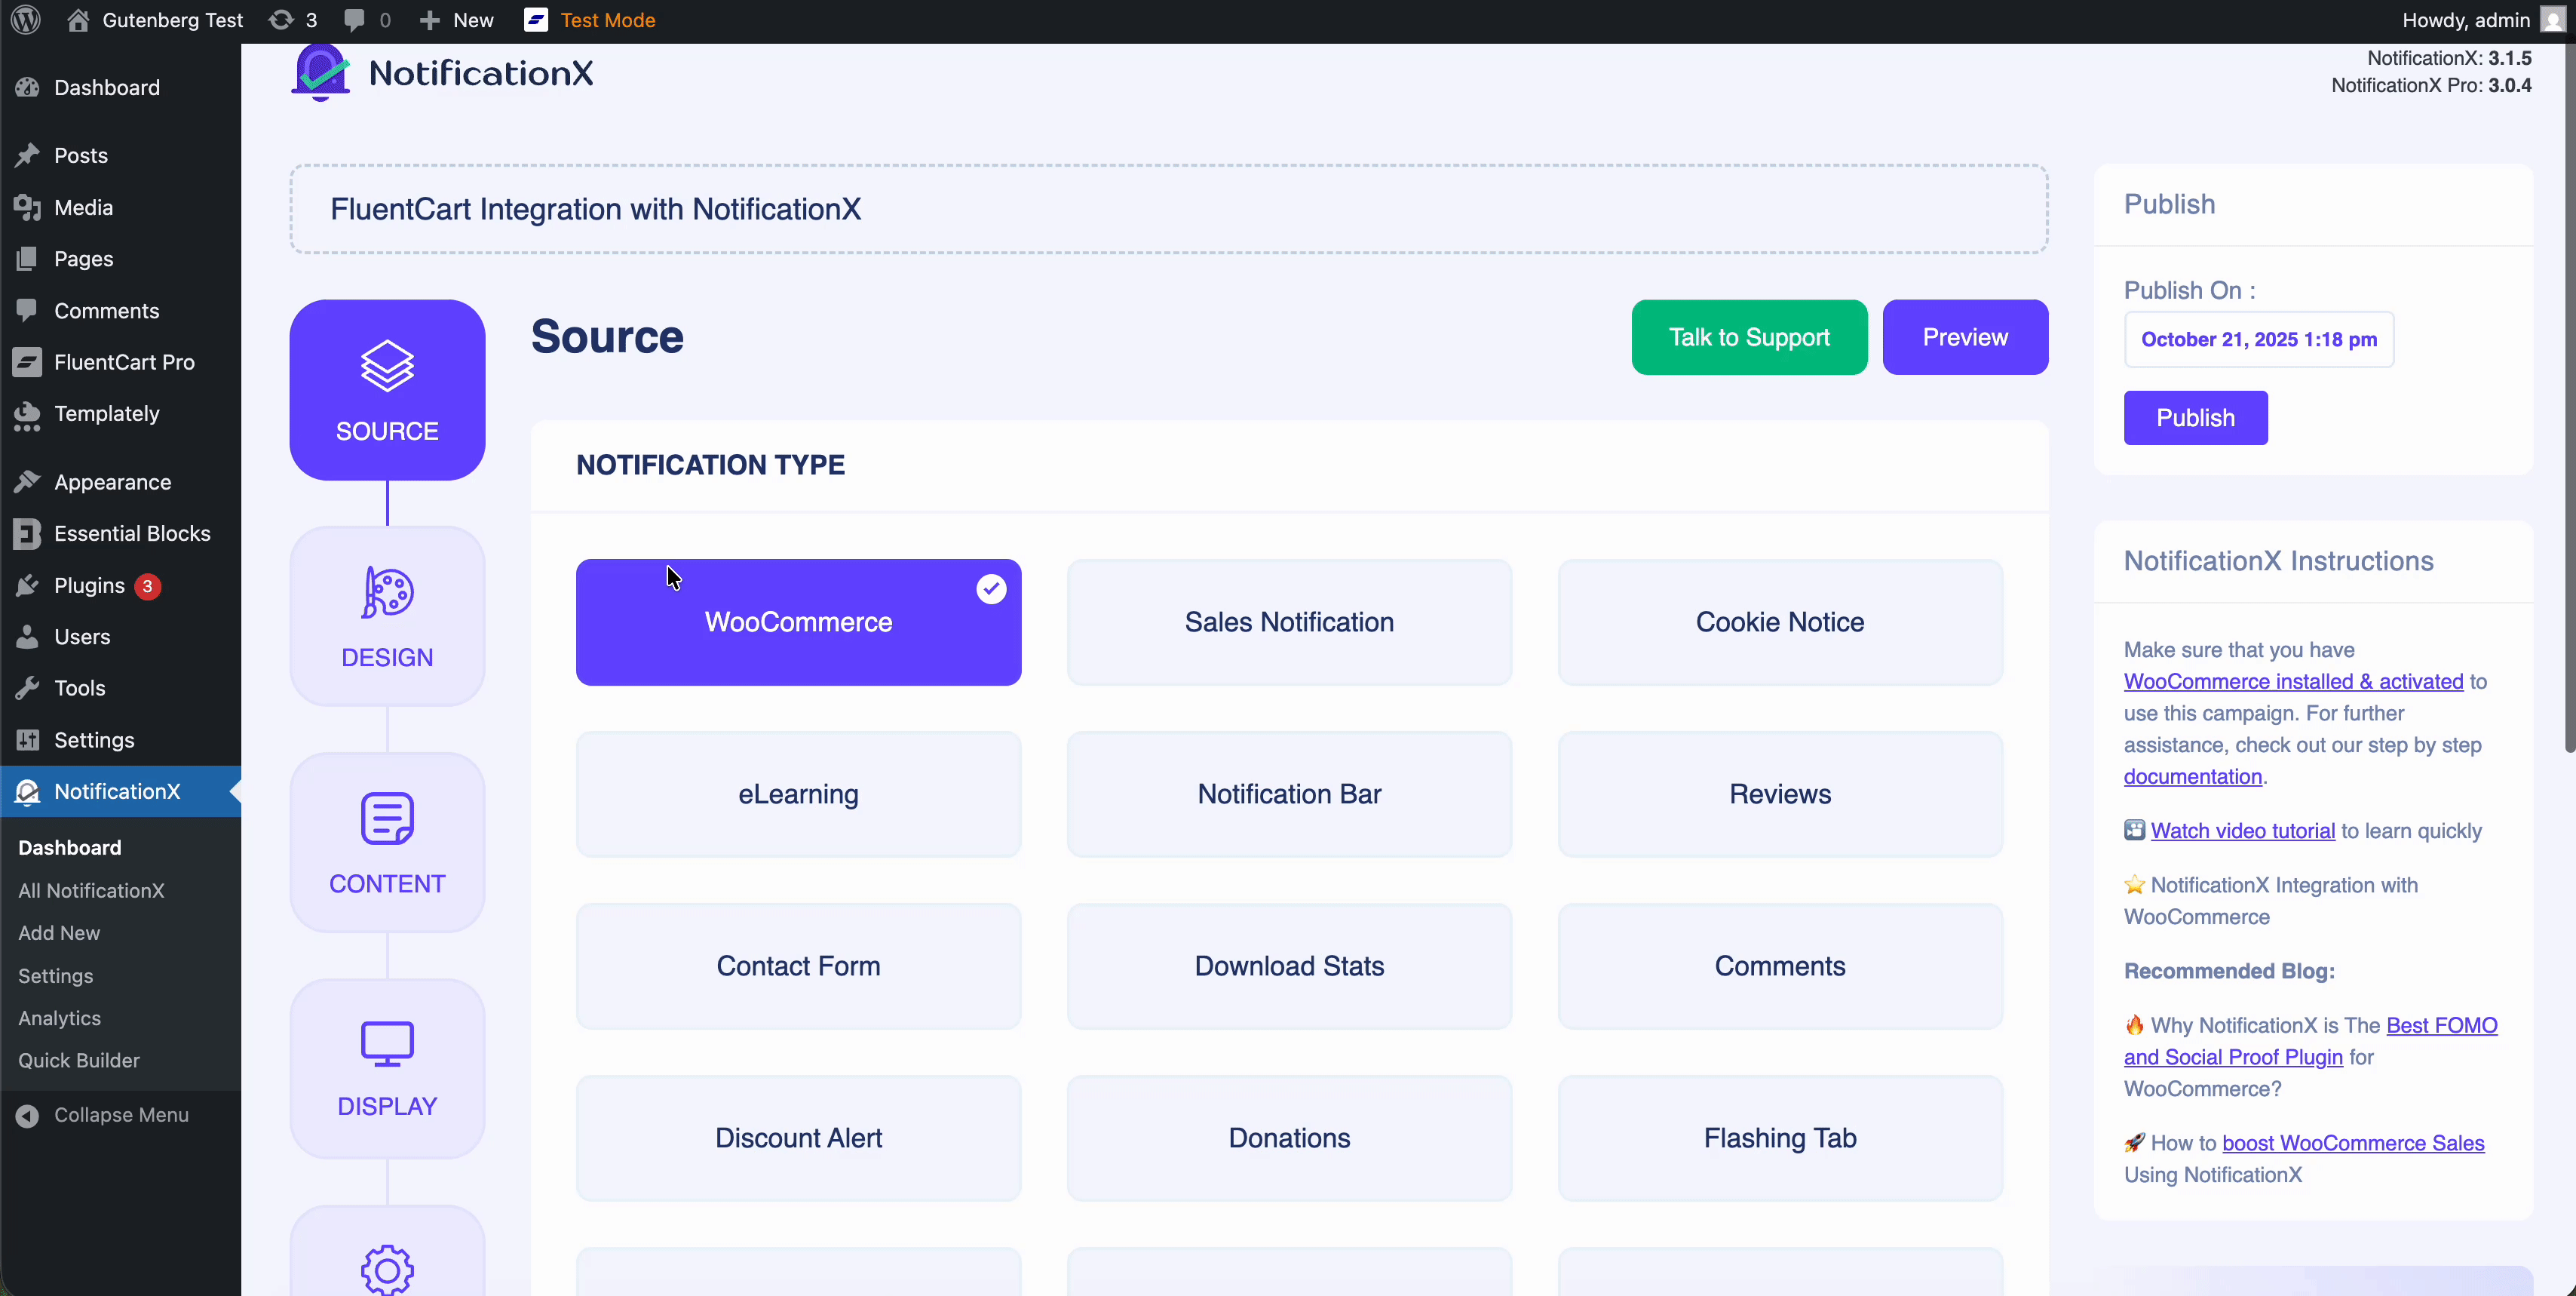2576x1296 pixels.
Task: Select the Display step monitor icon
Action: (x=386, y=1044)
